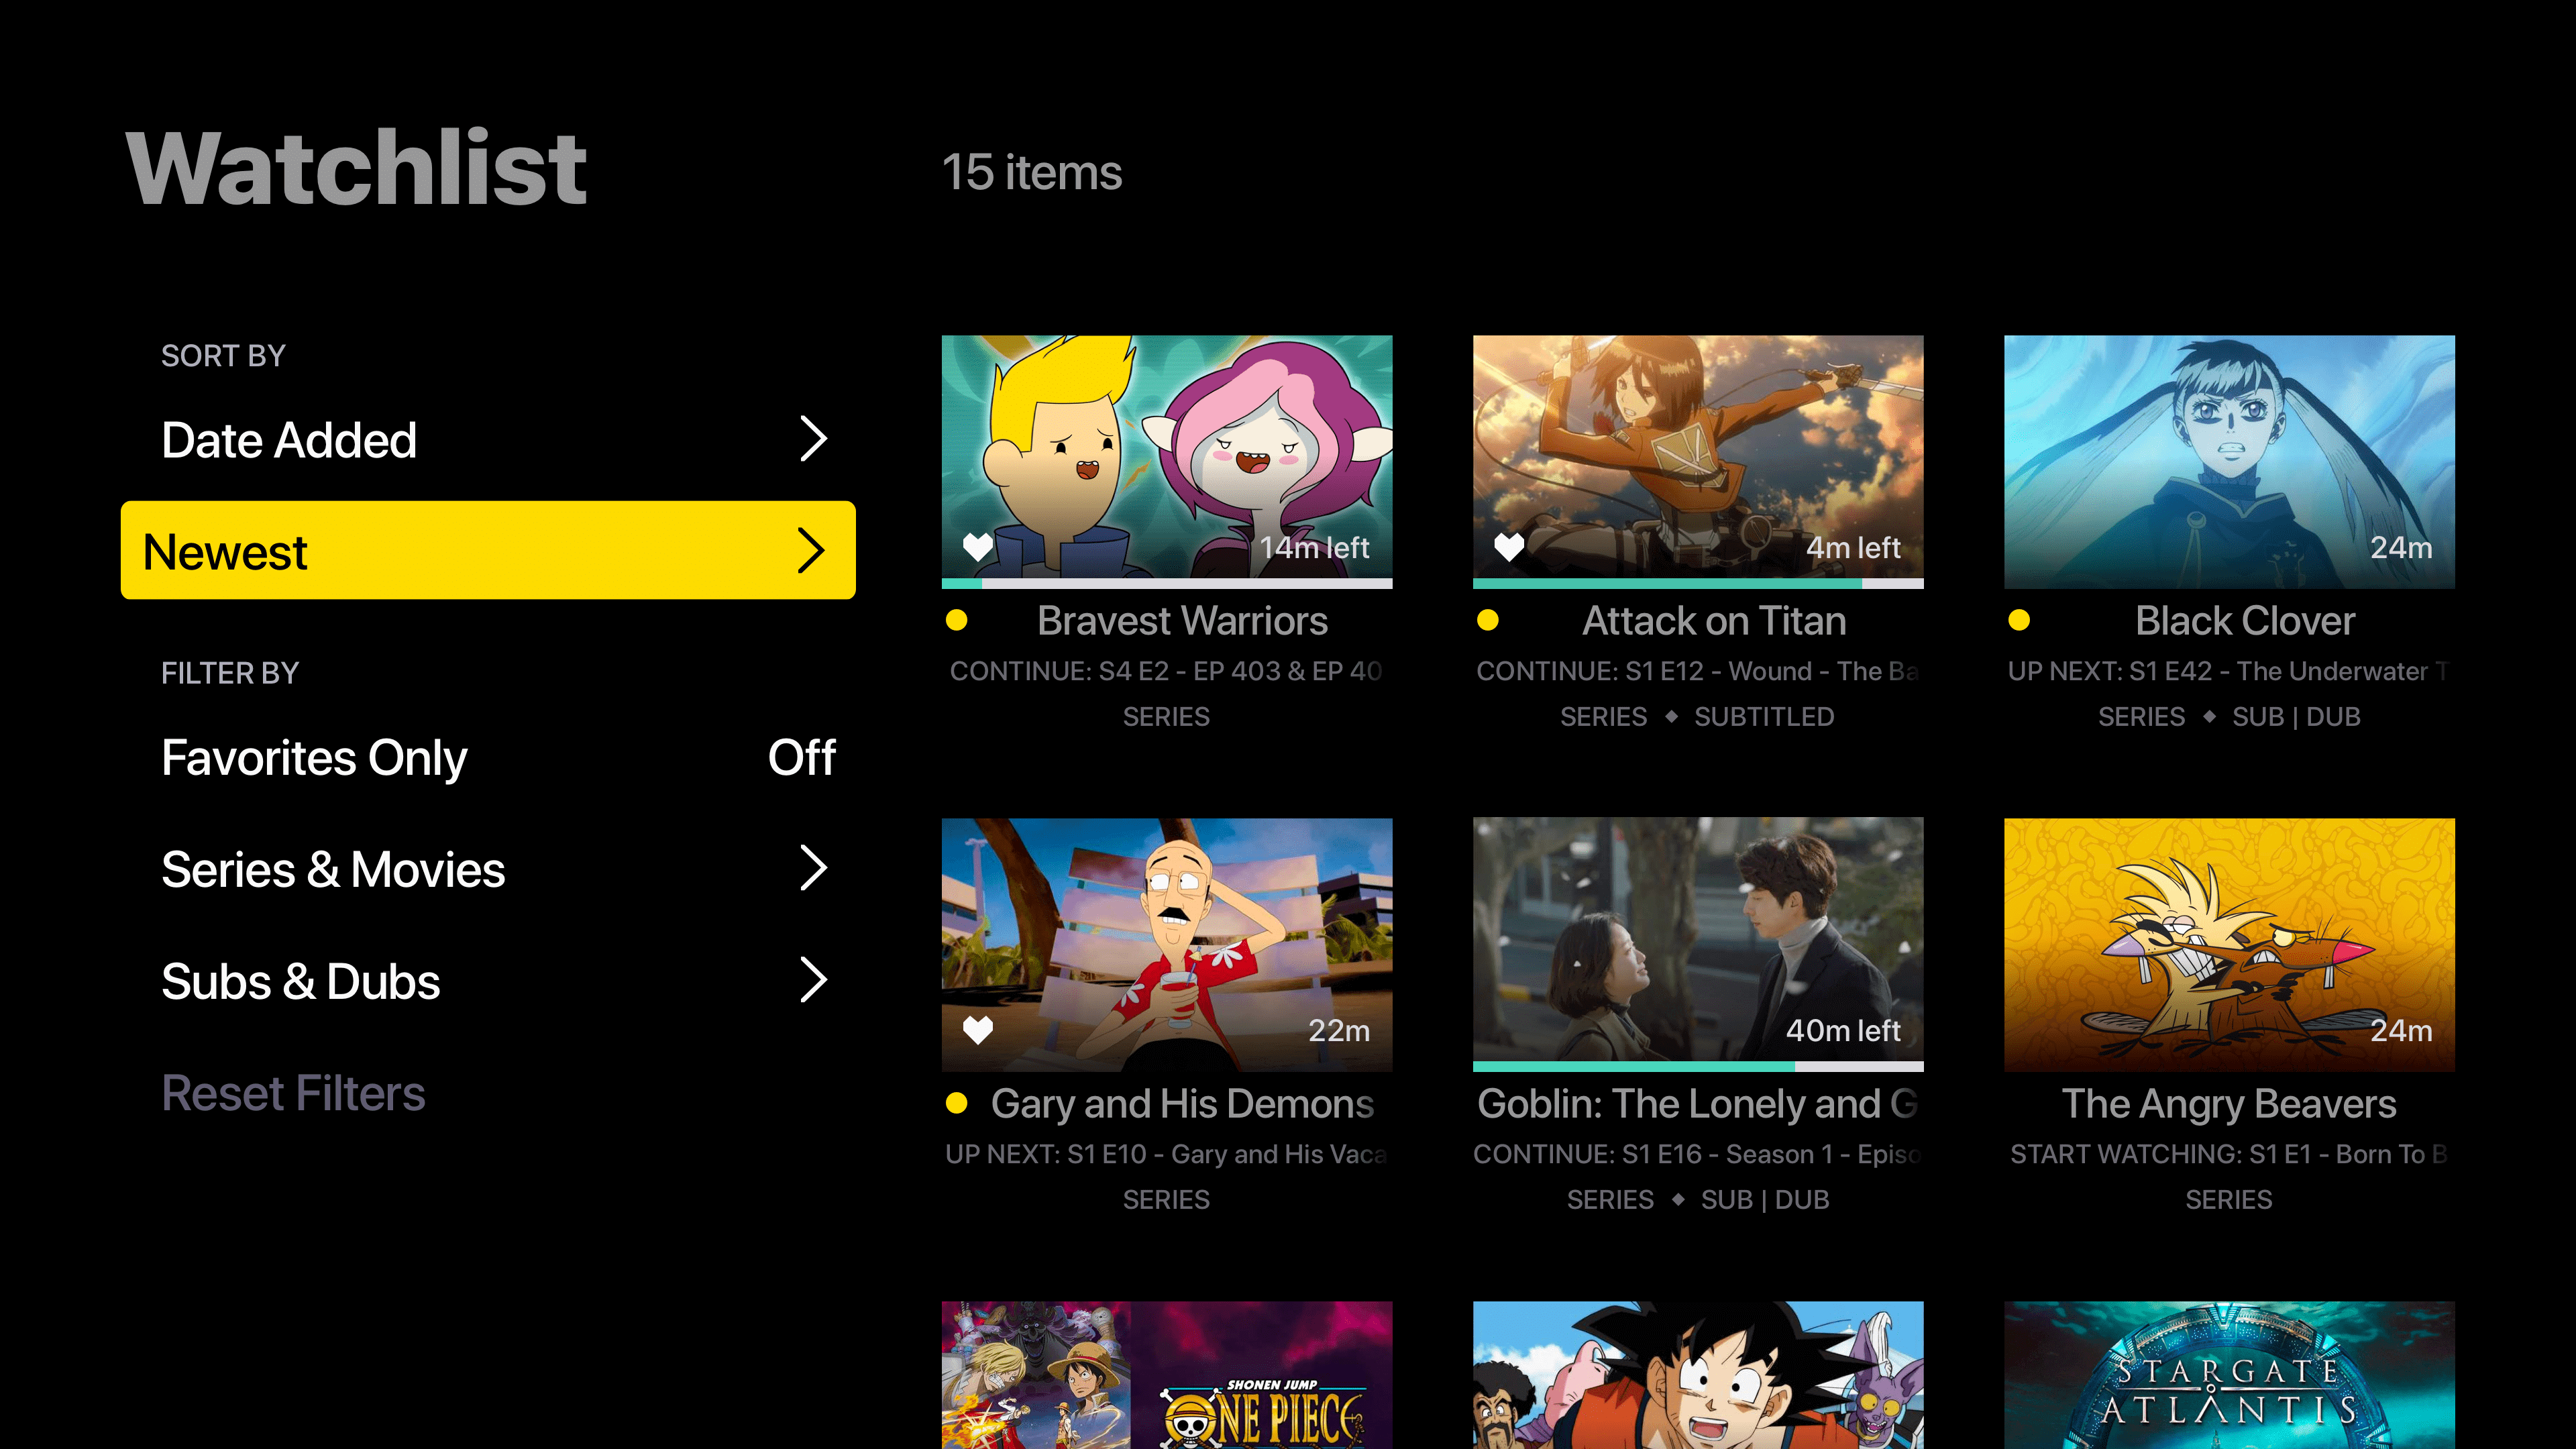Viewport: 2576px width, 1449px height.
Task: Select the Newest menu row
Action: coord(488,551)
